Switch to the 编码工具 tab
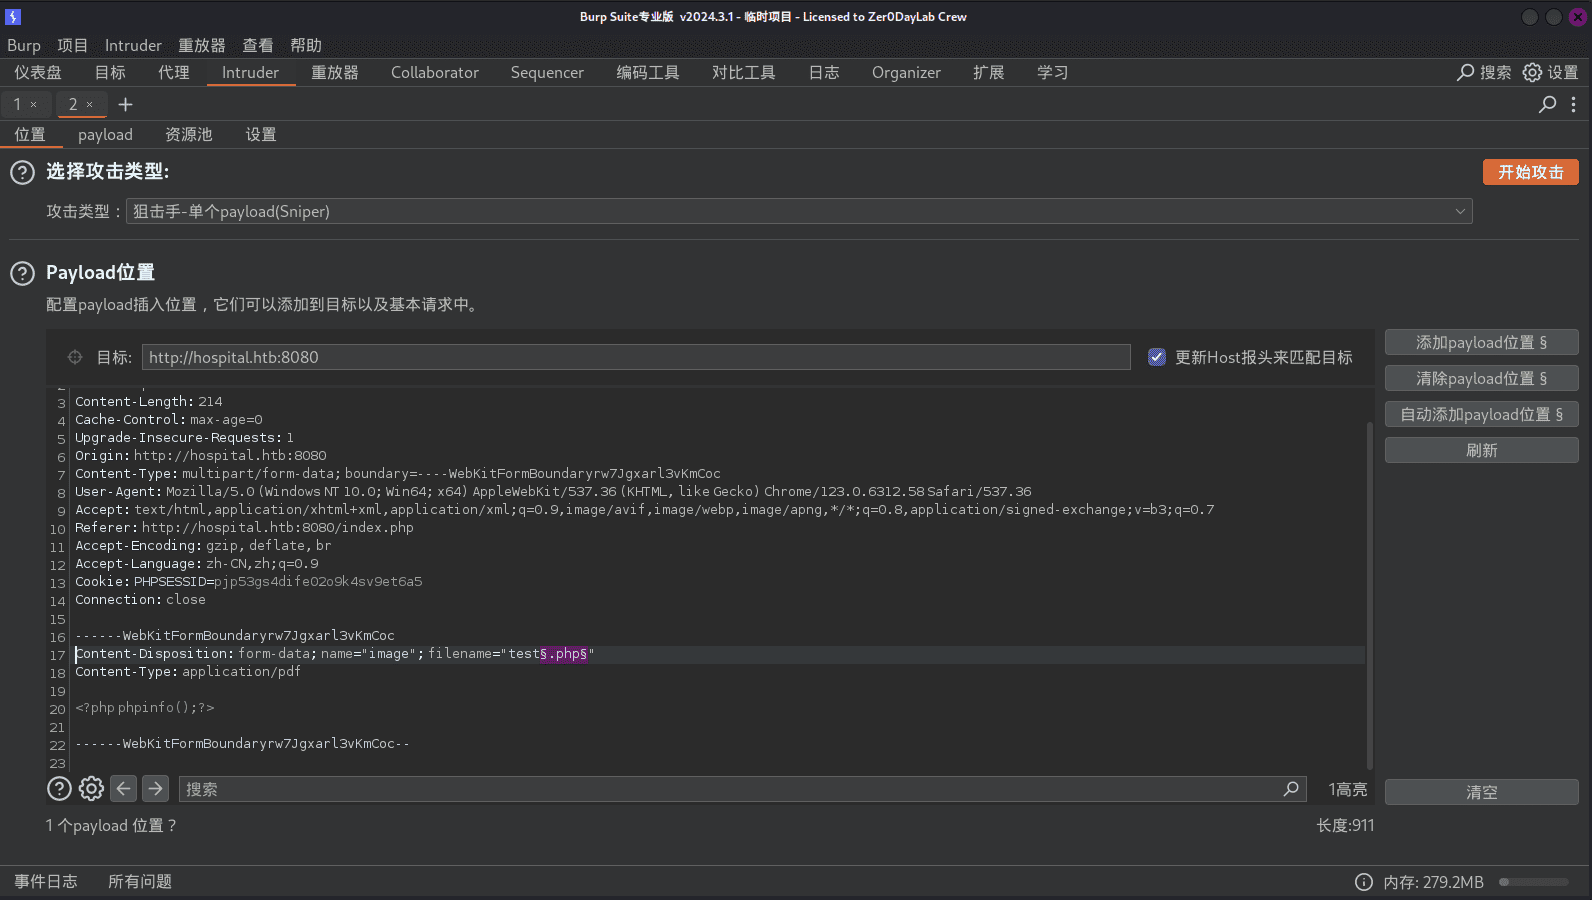 (x=648, y=72)
